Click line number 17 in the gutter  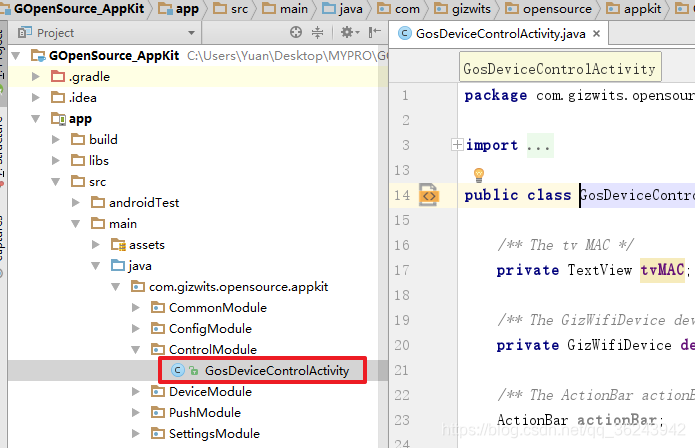click(x=402, y=270)
